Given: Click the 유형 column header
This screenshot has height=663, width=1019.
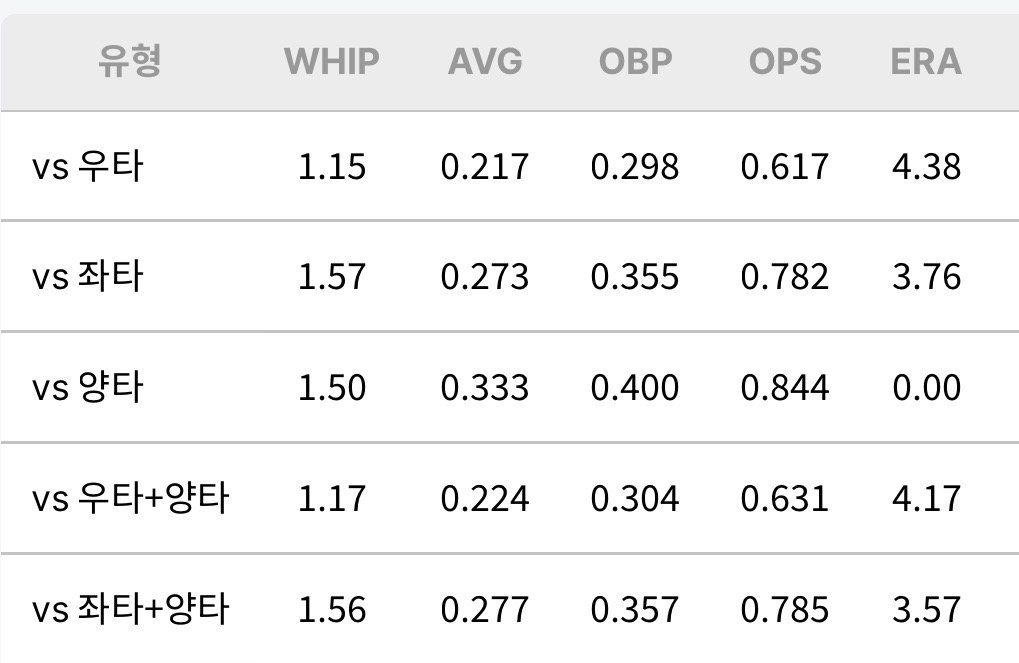Looking at the screenshot, I should click(x=129, y=62).
